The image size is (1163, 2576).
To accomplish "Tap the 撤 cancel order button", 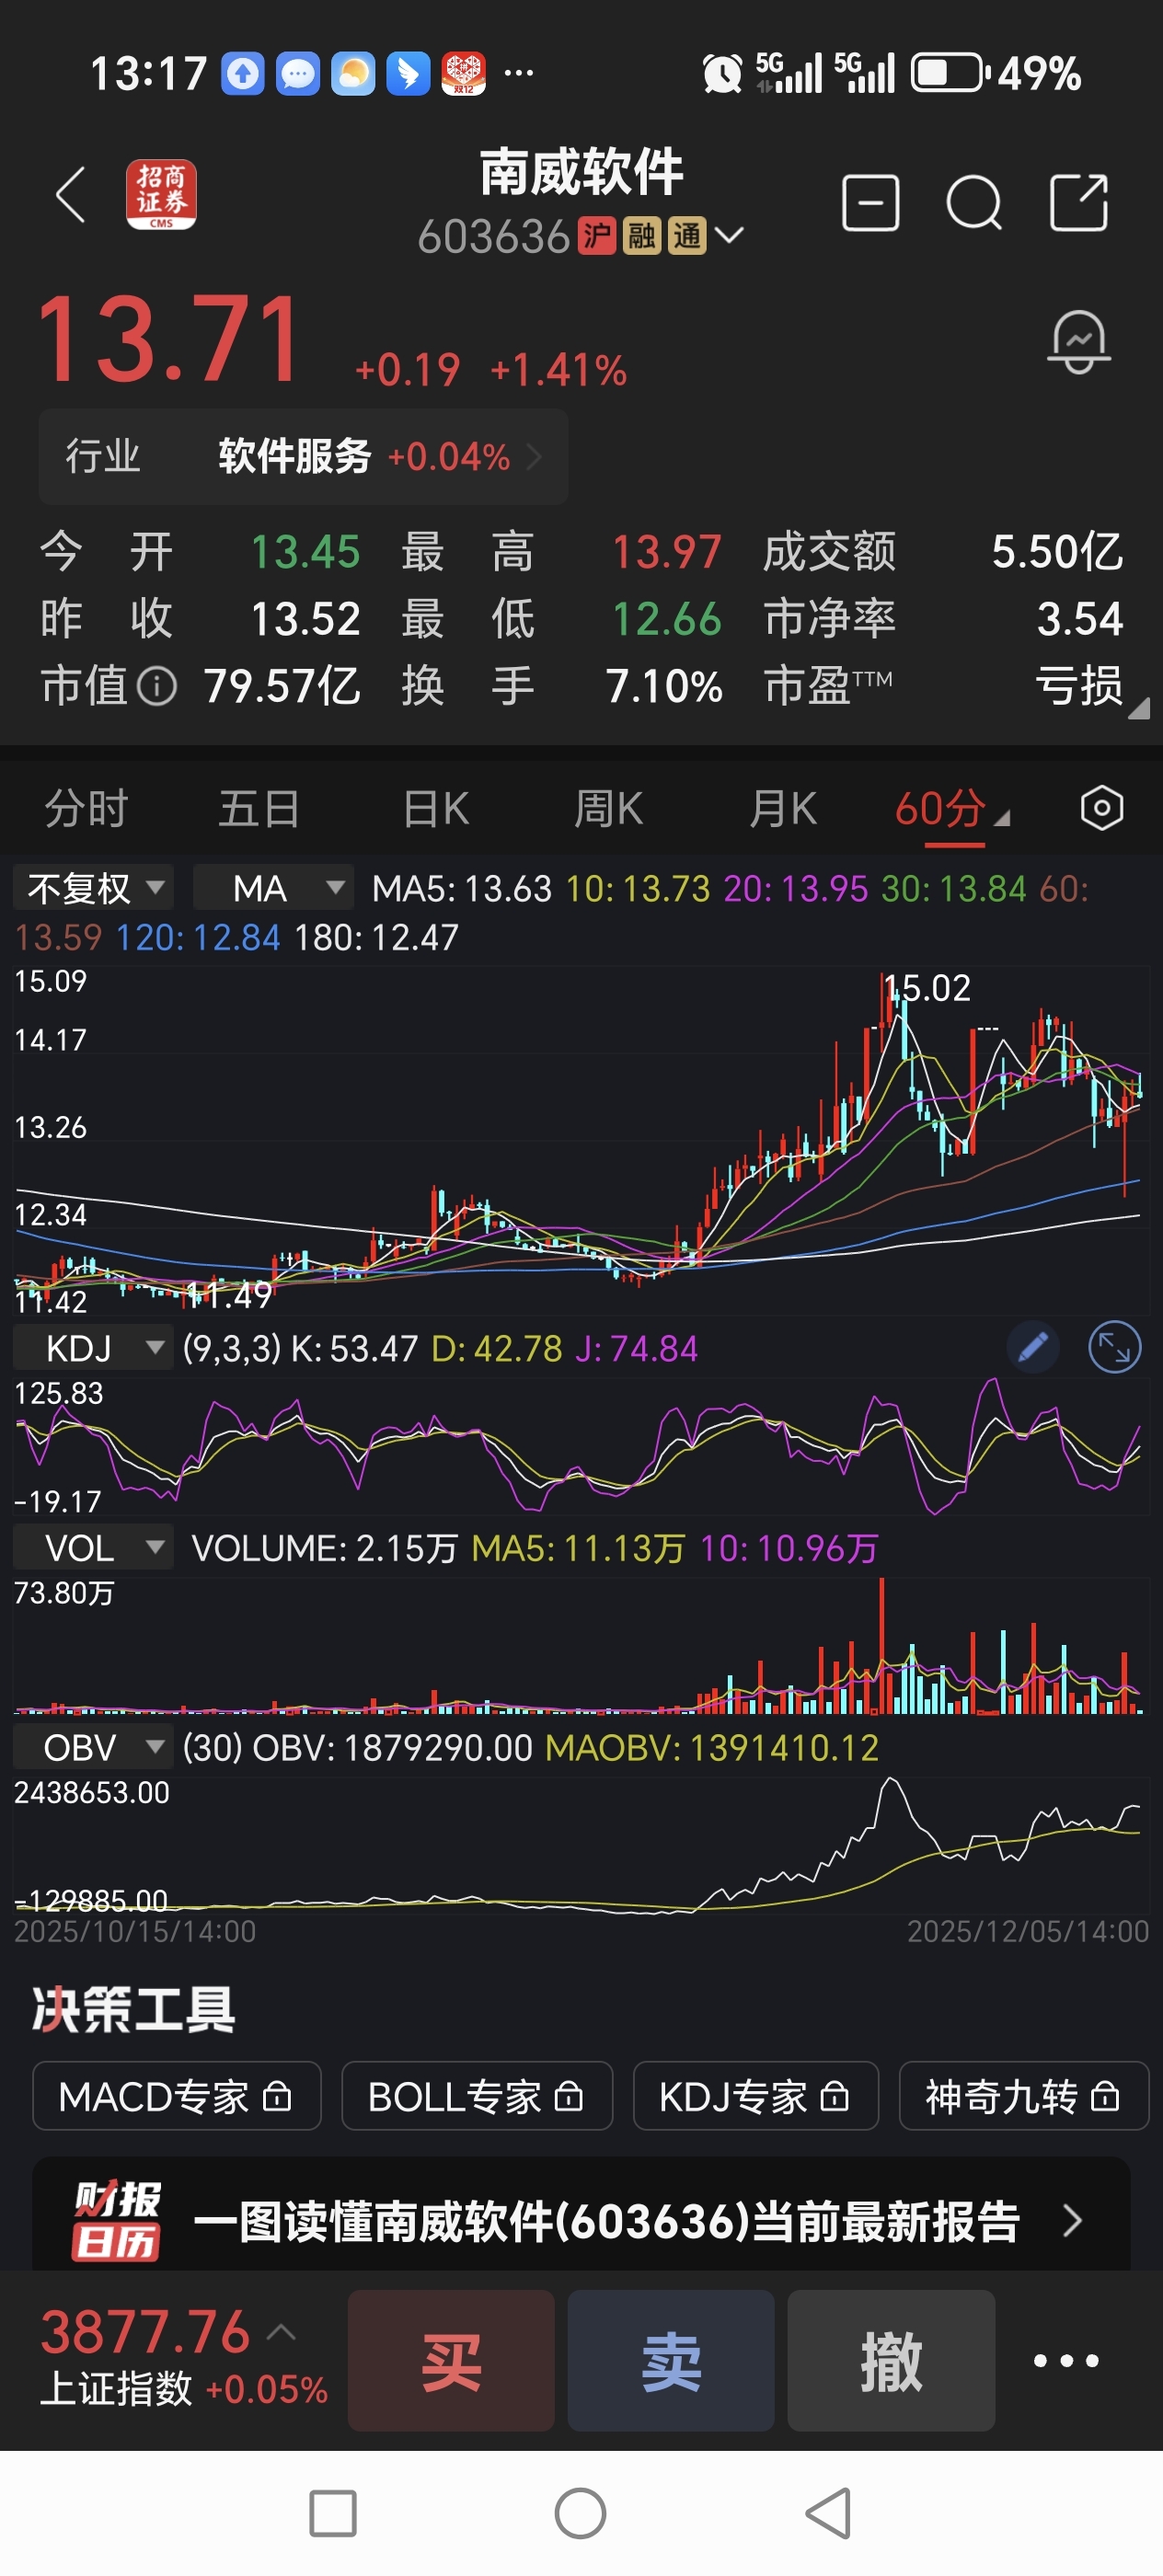I will tap(891, 2360).
